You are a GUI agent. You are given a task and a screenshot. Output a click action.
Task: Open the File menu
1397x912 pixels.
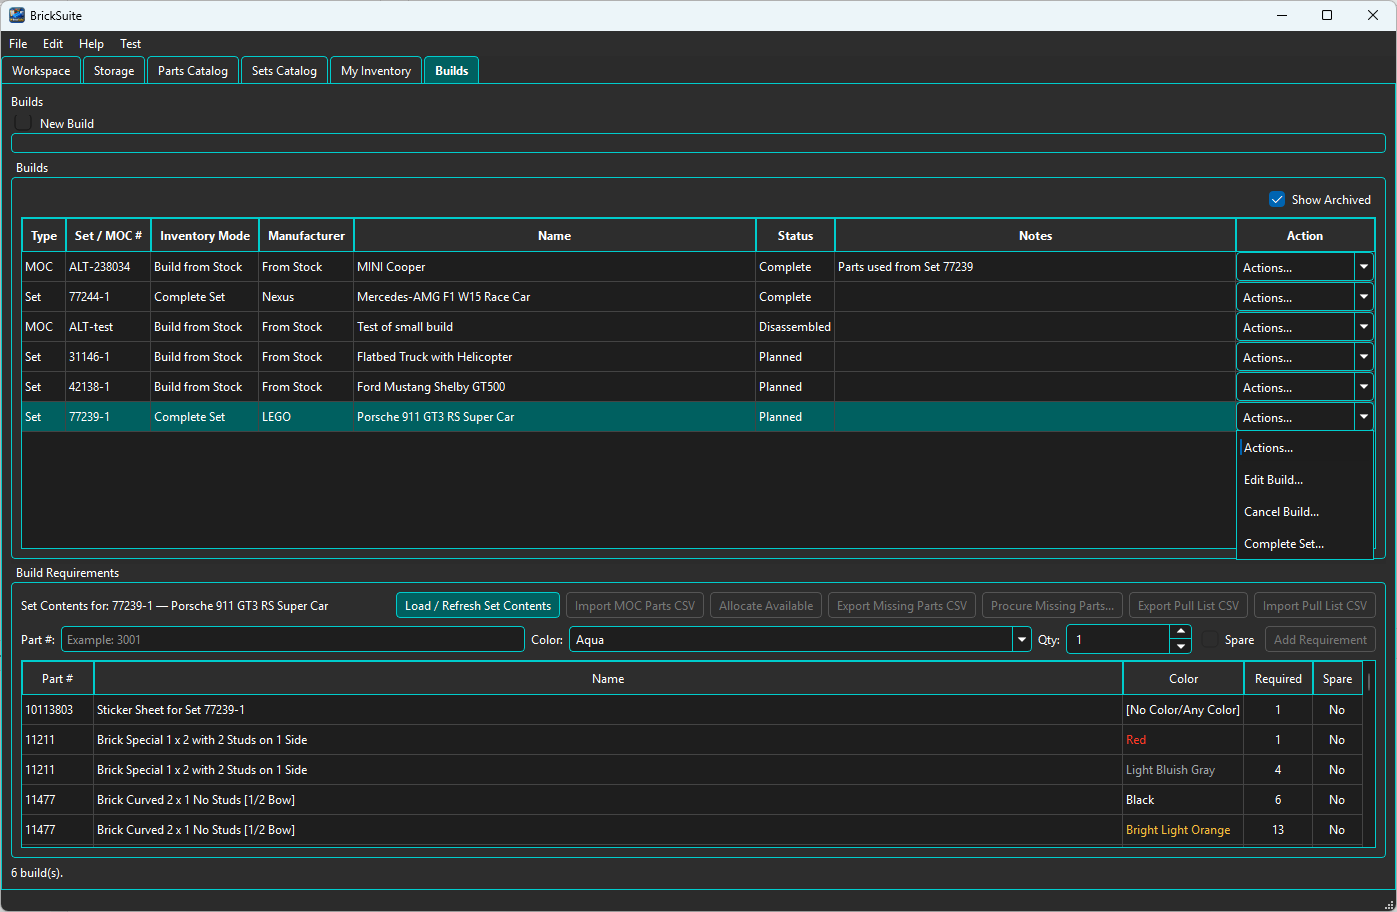point(18,44)
